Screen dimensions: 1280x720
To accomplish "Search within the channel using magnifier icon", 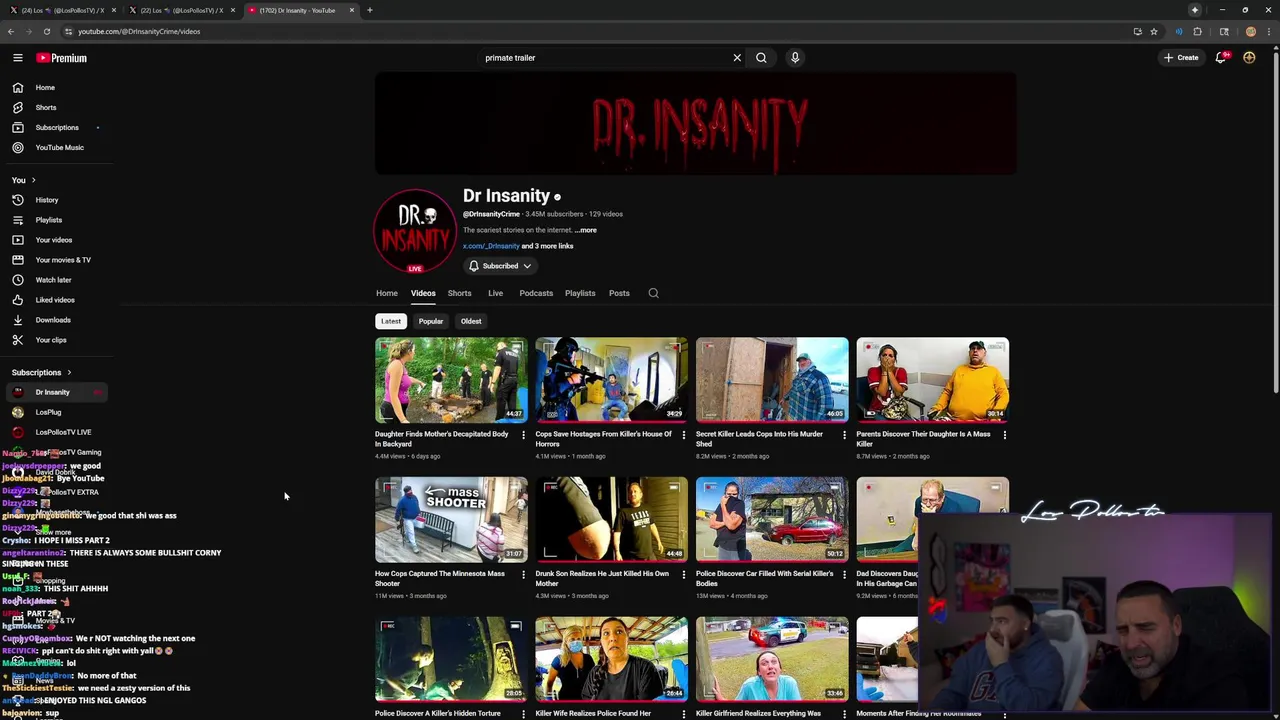I will 653,293.
